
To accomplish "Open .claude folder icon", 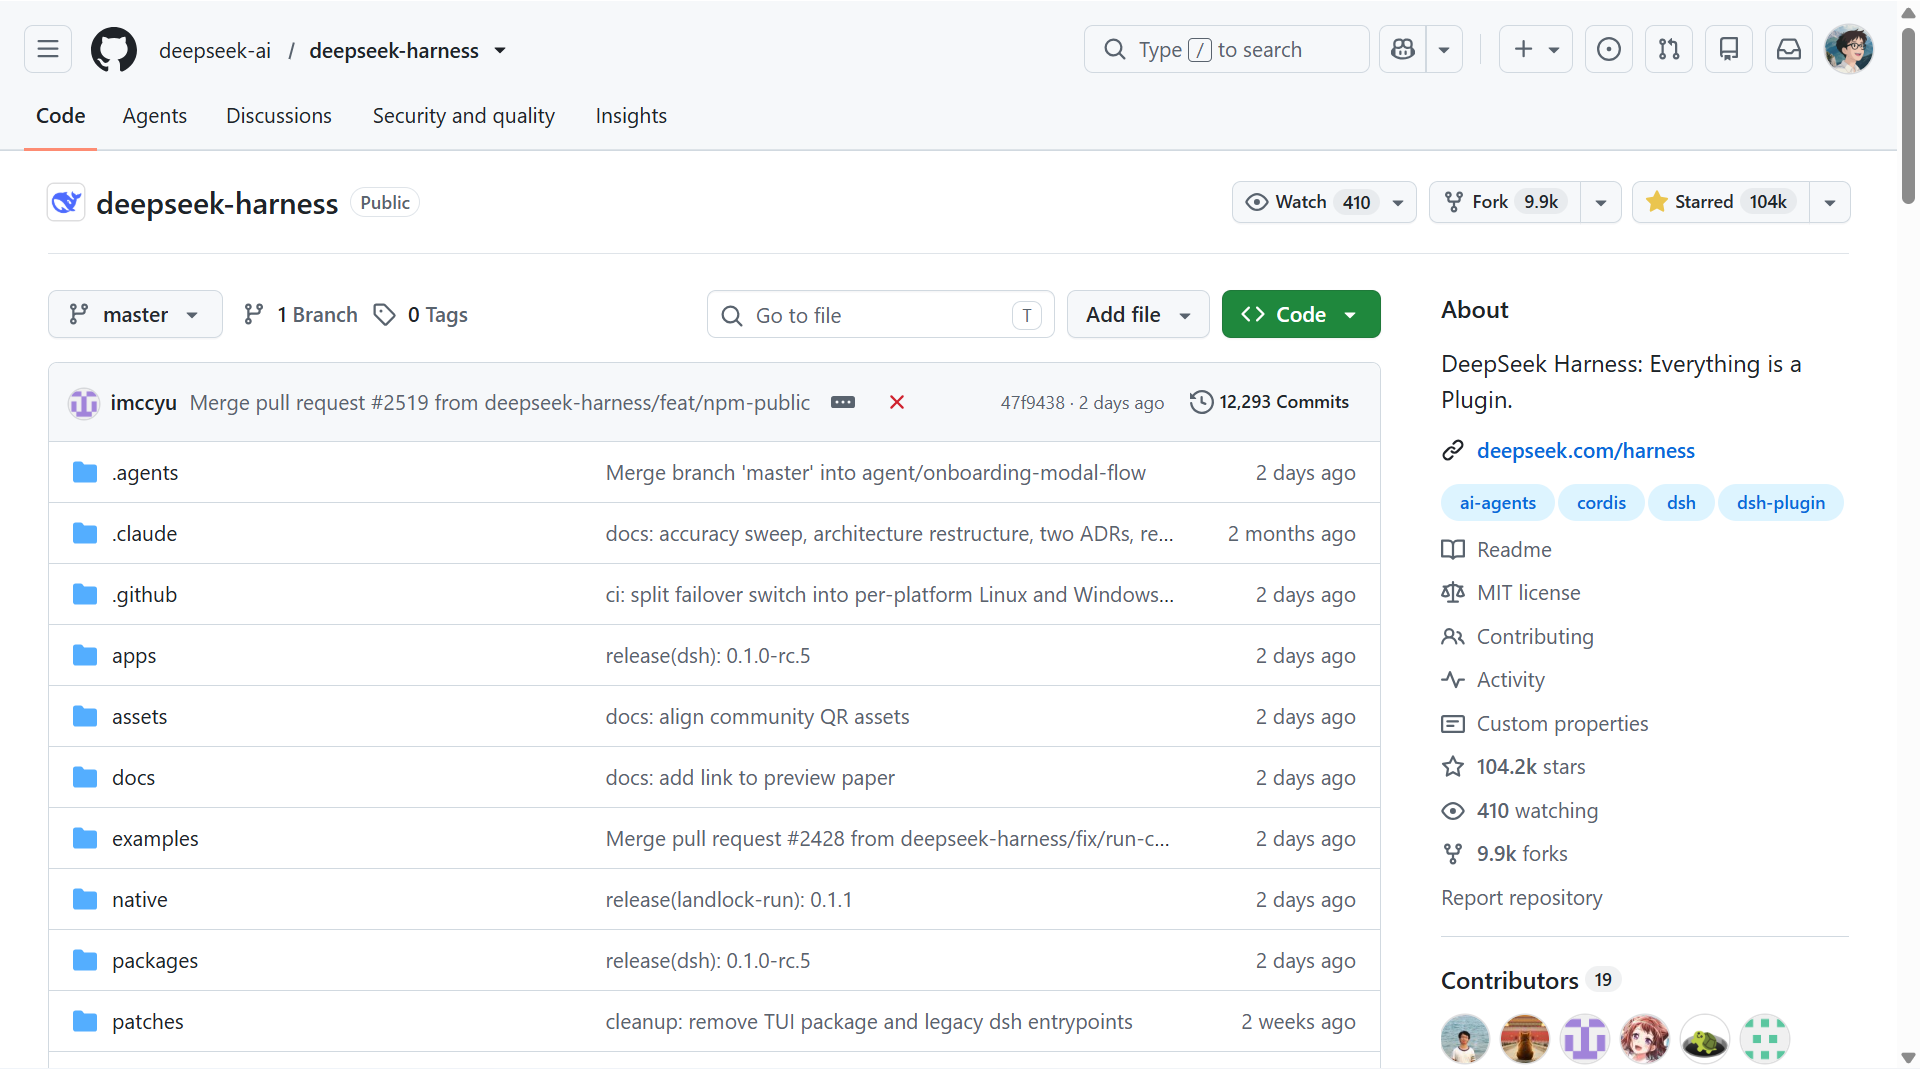I will [85, 533].
